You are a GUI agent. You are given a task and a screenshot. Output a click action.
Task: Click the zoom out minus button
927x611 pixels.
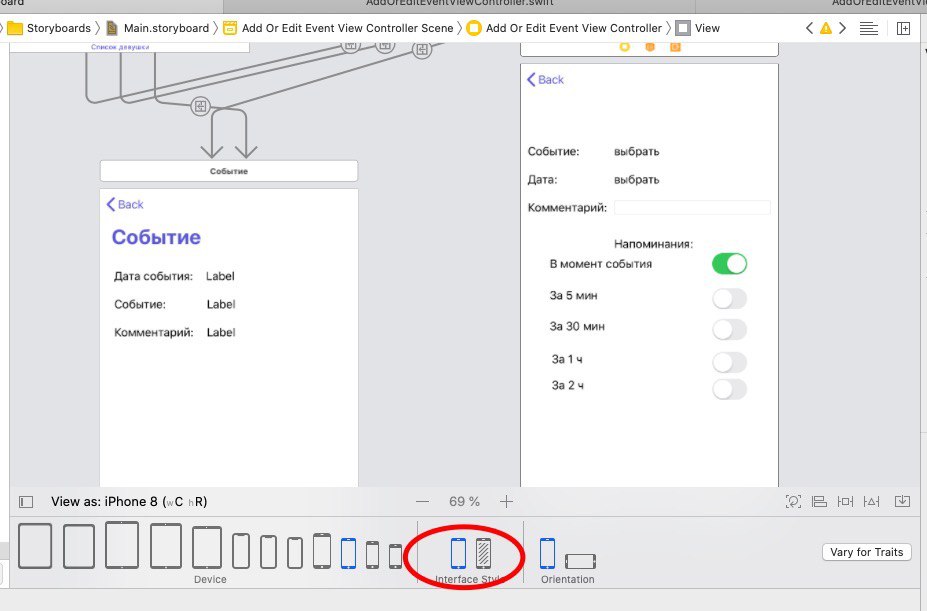point(422,502)
